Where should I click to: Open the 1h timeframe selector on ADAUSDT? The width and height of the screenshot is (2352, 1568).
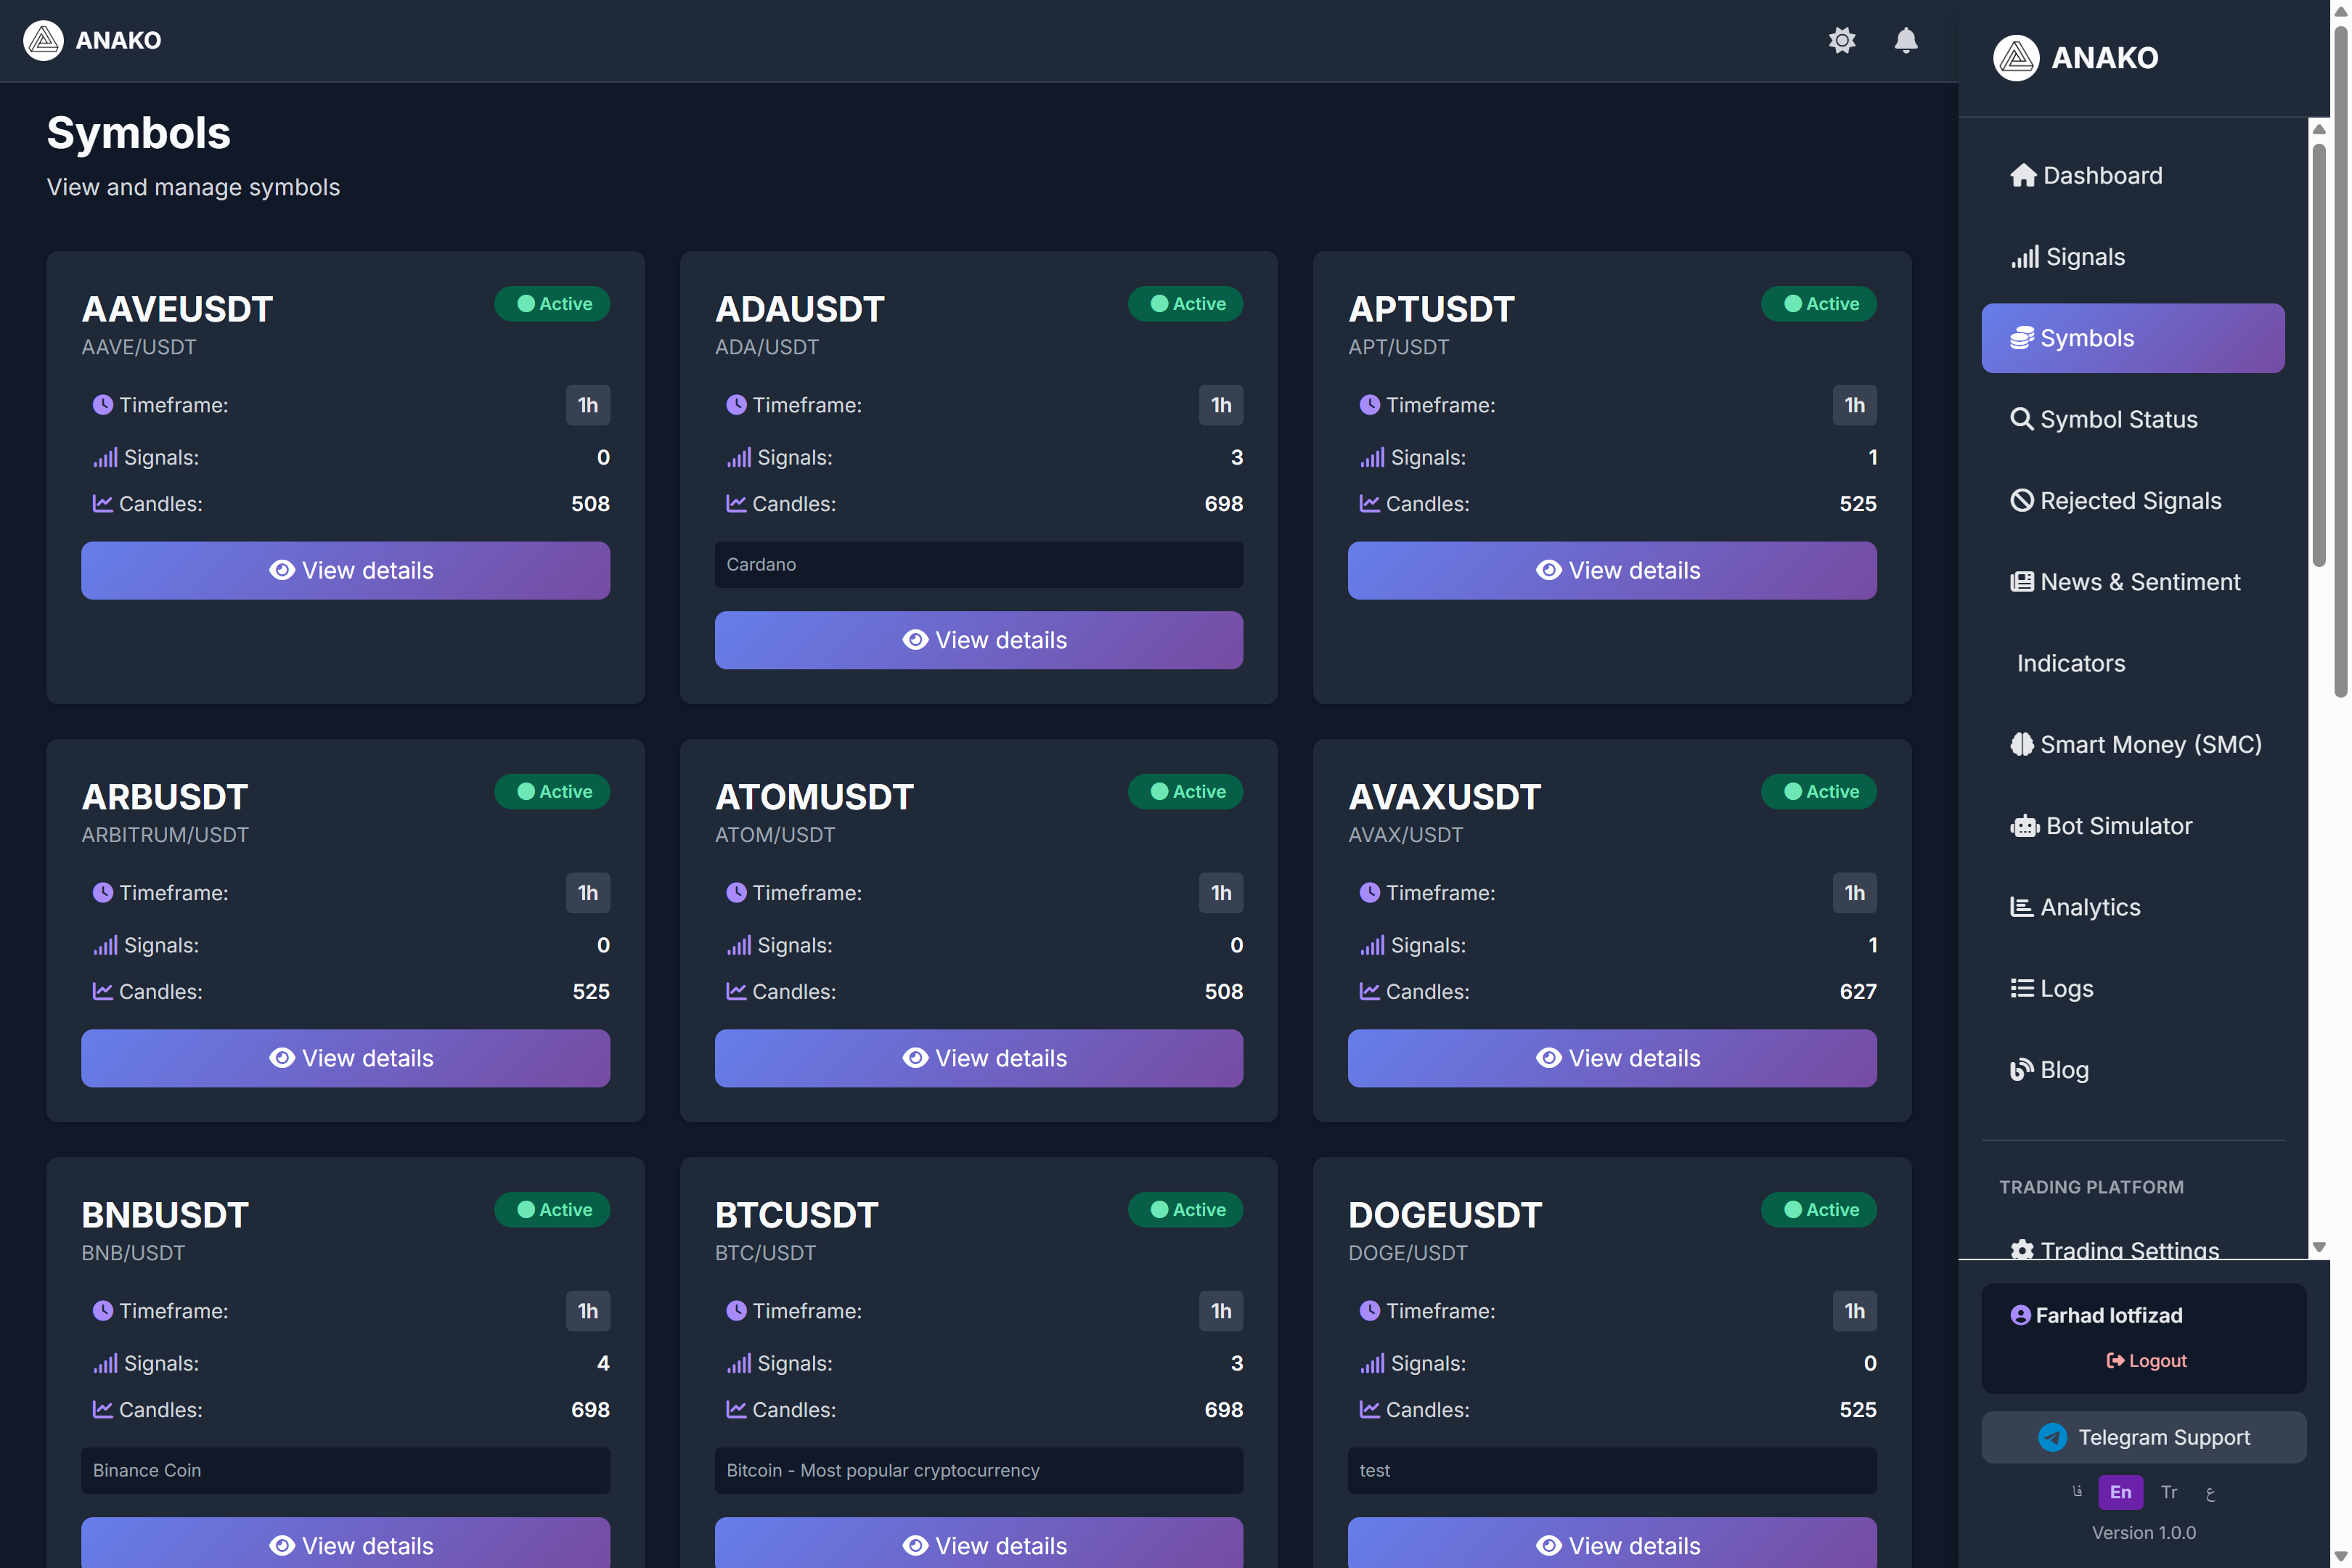click(x=1221, y=405)
